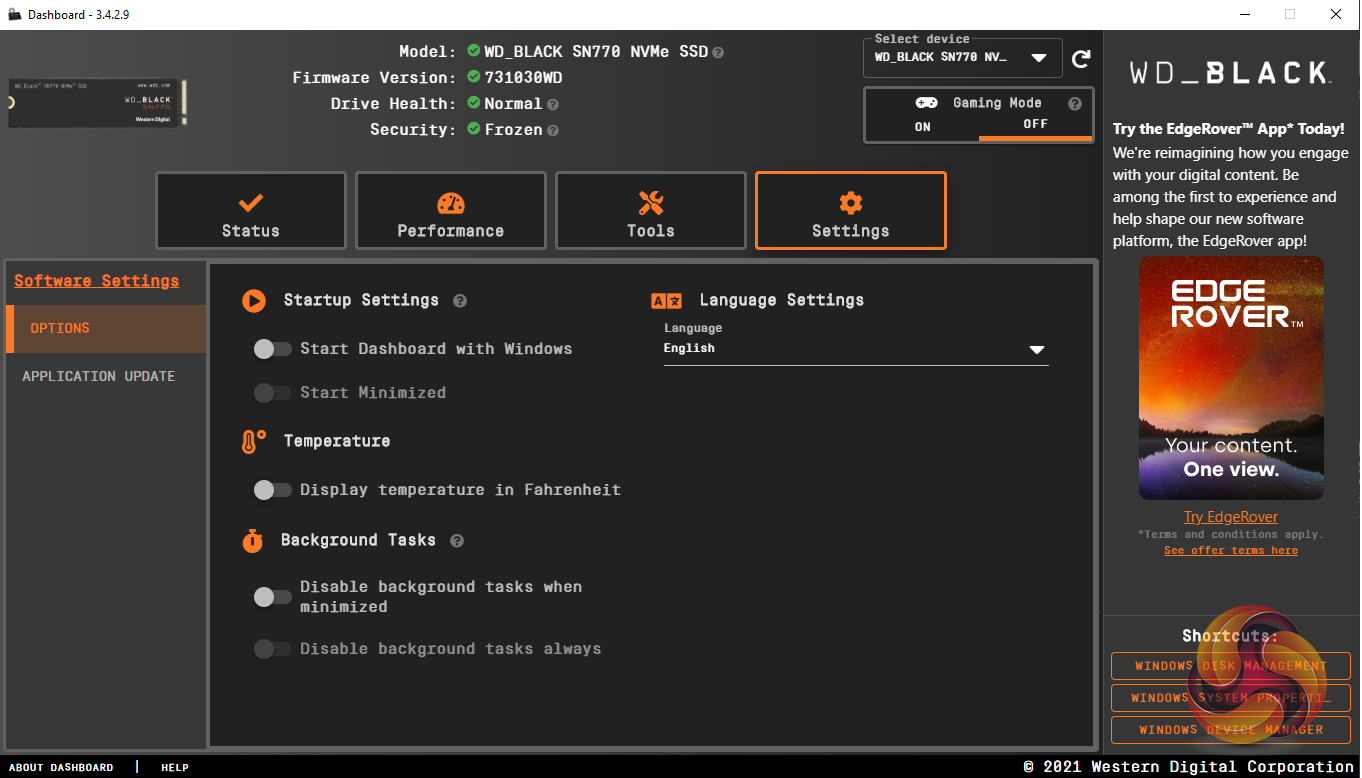Open See offer terms here link
This screenshot has height=778, width=1362.
(1231, 551)
